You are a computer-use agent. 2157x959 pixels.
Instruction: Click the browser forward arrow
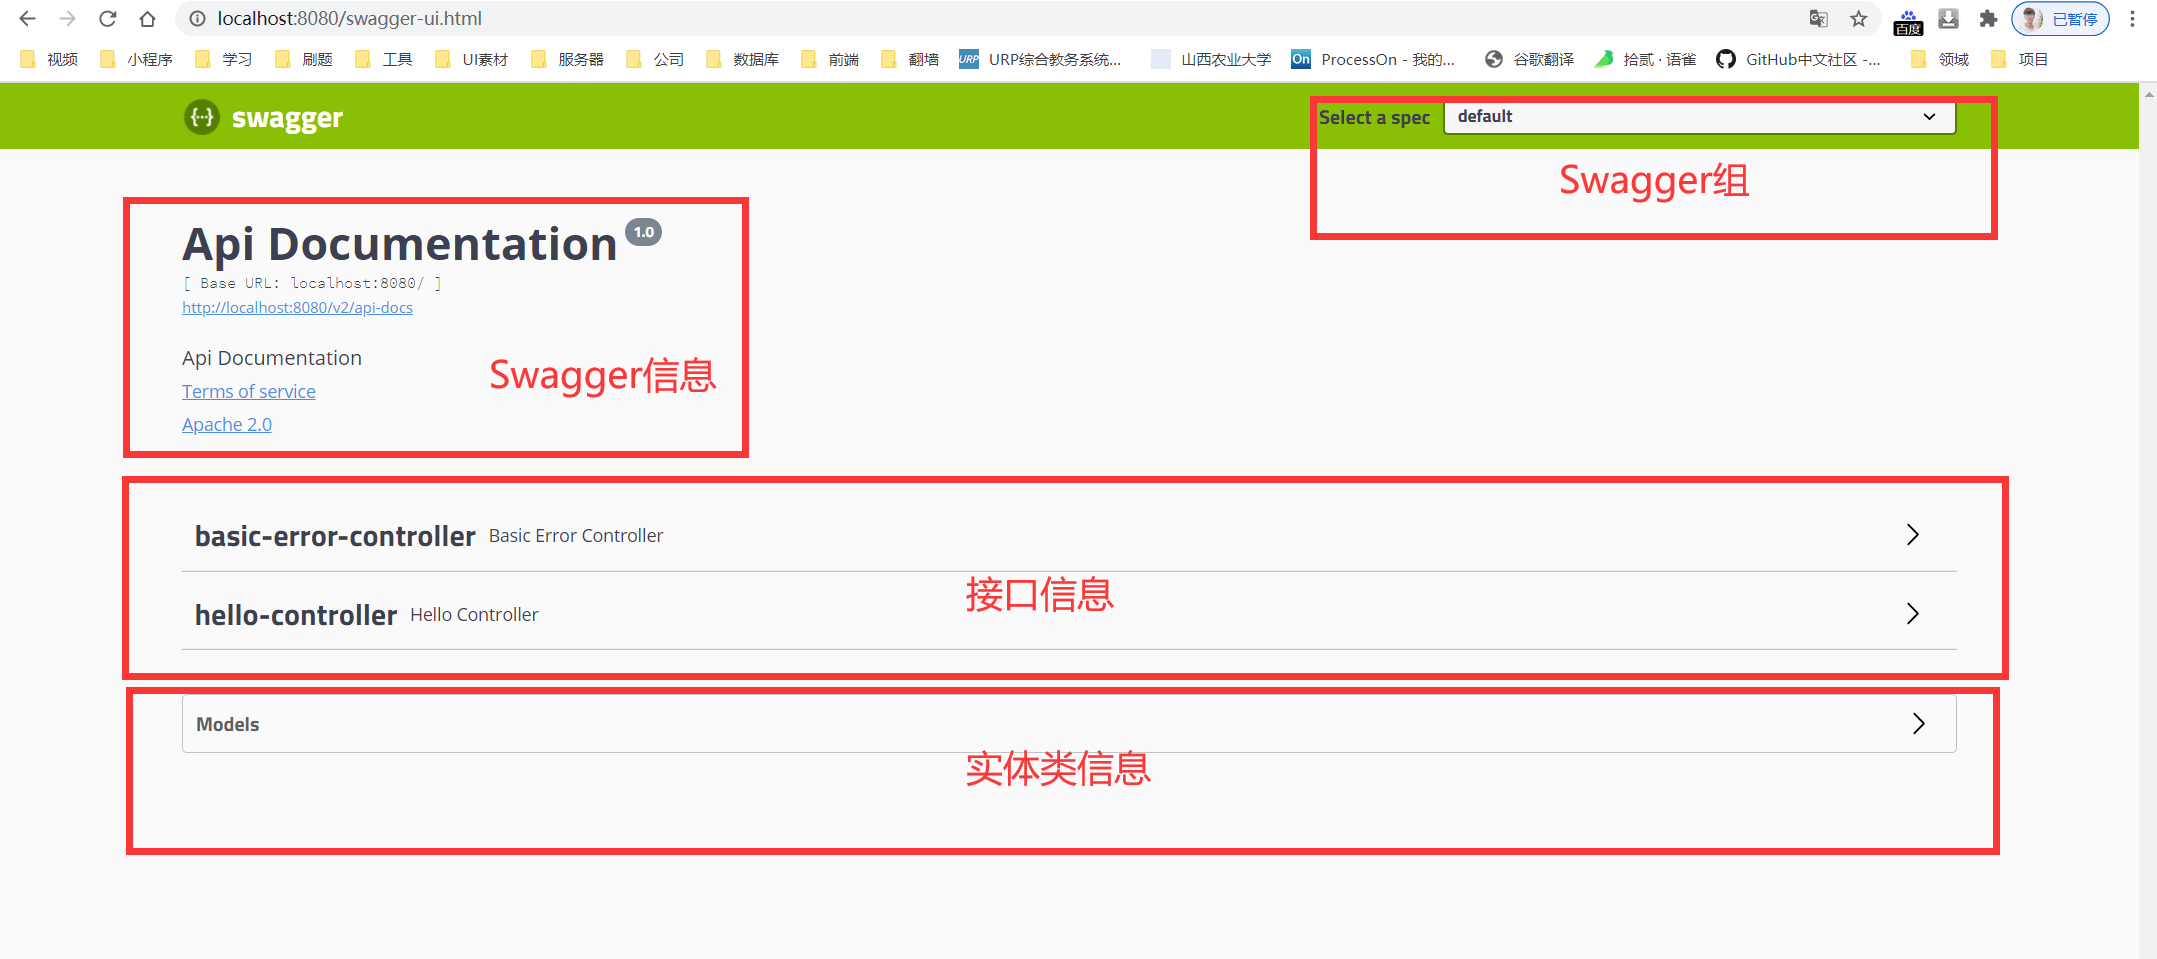[x=67, y=18]
